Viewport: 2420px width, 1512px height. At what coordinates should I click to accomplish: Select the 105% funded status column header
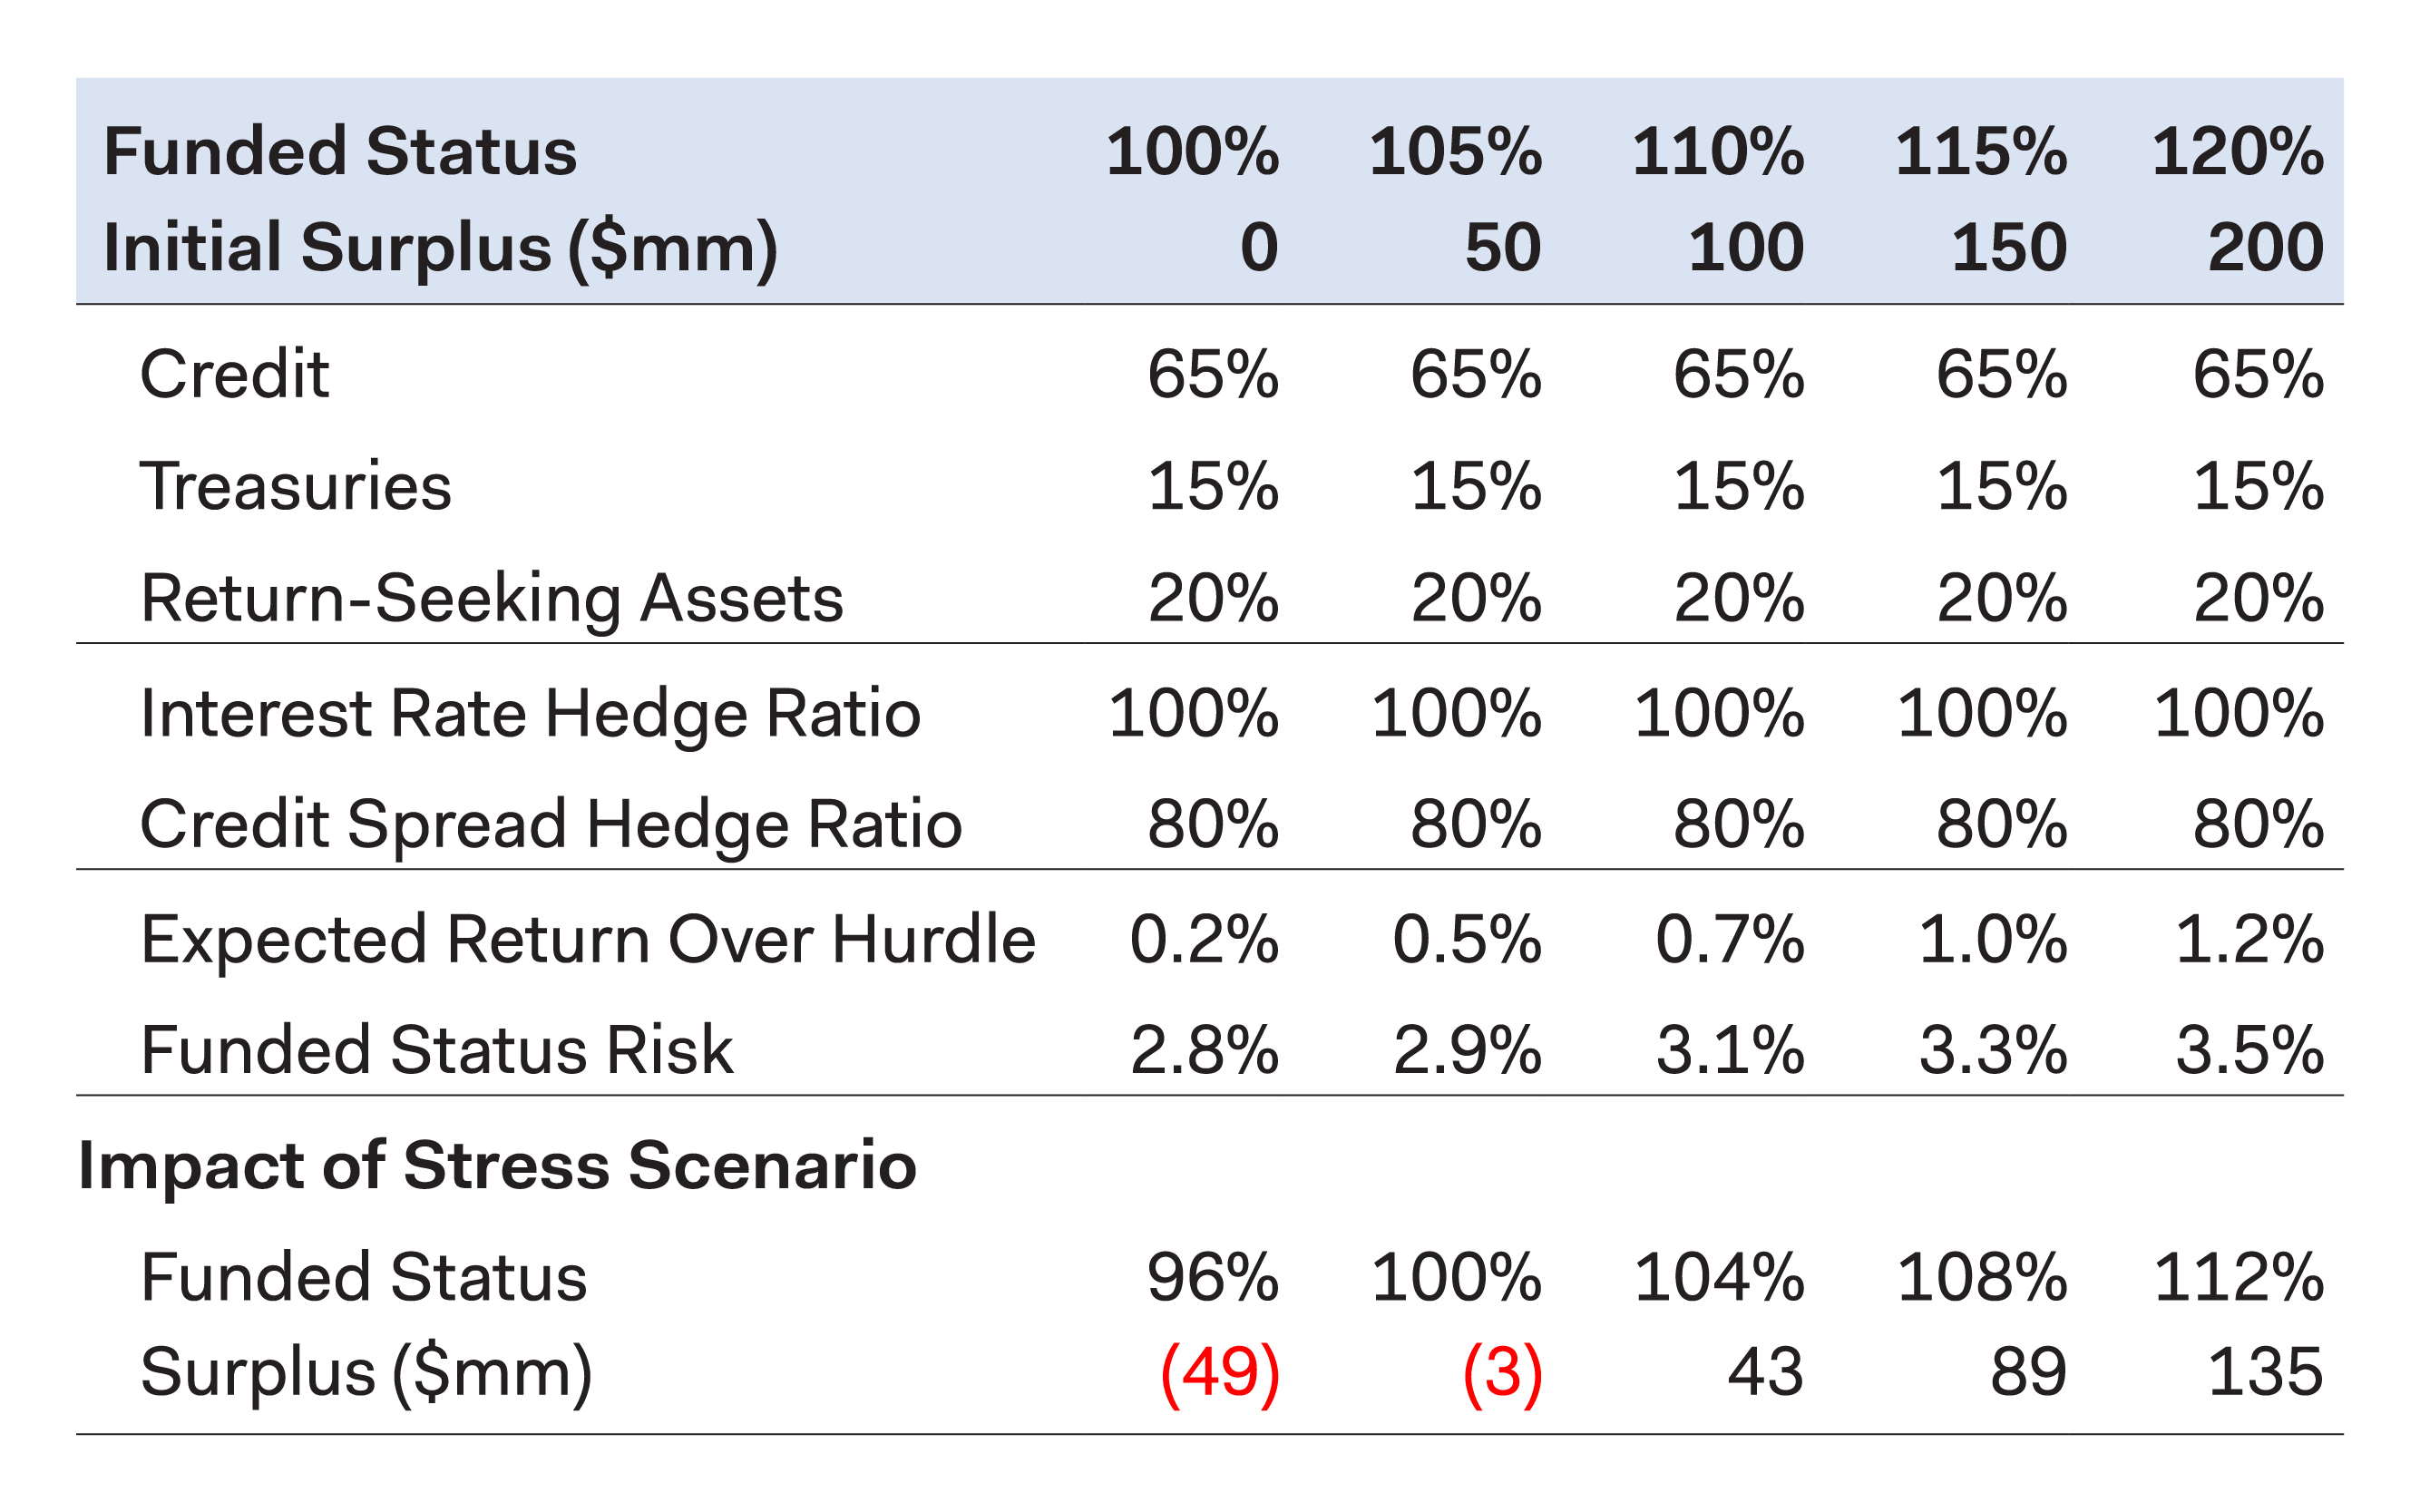tap(1455, 152)
